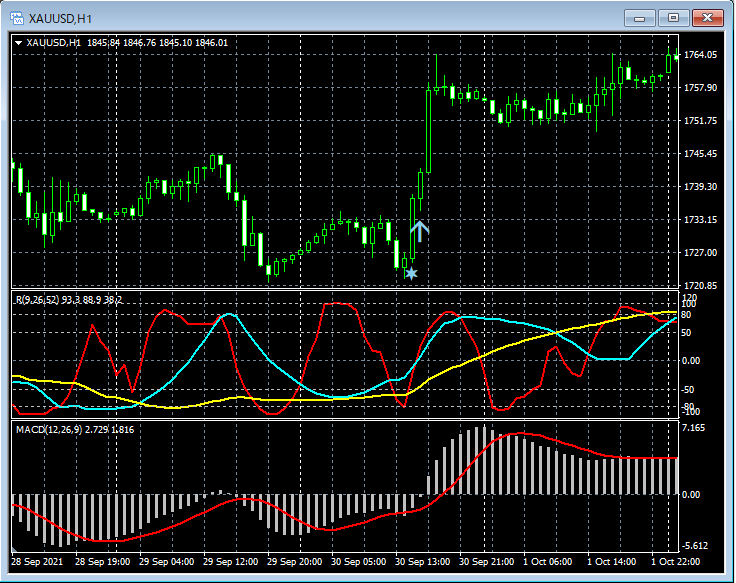
Task: Click the XAUUSD,H1 title bar text
Action: (x=62, y=17)
